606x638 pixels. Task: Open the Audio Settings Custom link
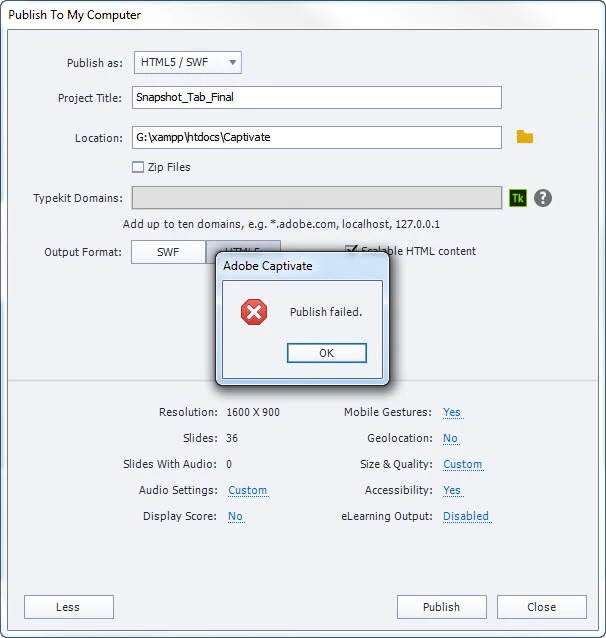pyautogui.click(x=247, y=490)
